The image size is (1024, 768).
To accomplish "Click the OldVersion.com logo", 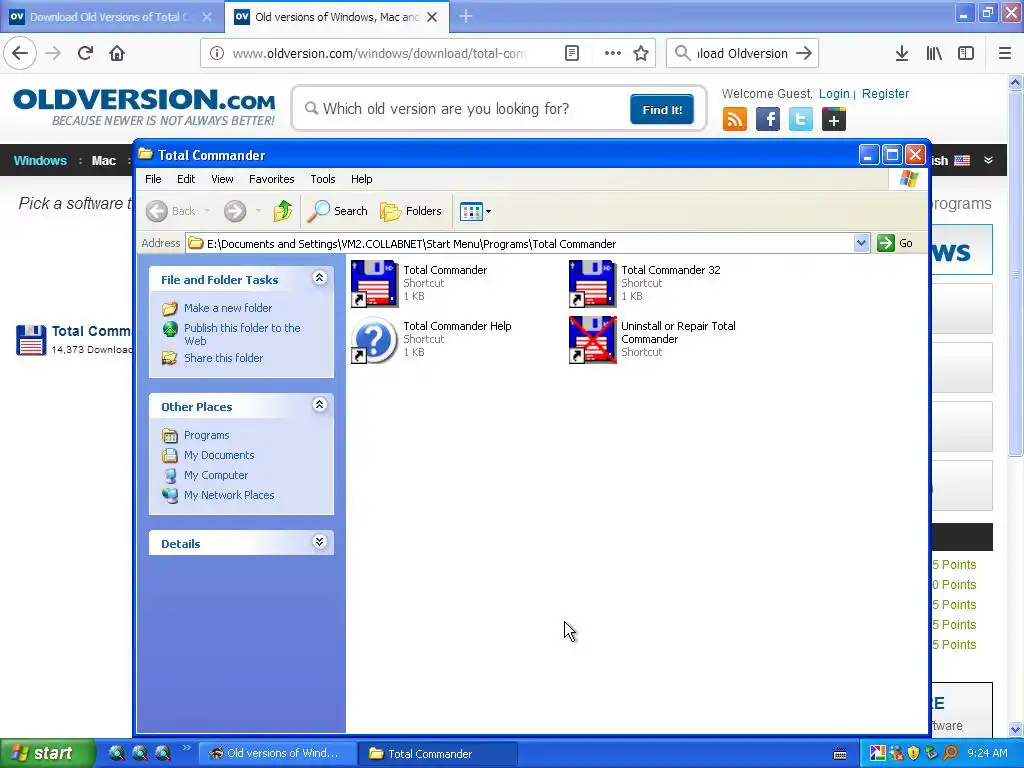I will point(144,107).
